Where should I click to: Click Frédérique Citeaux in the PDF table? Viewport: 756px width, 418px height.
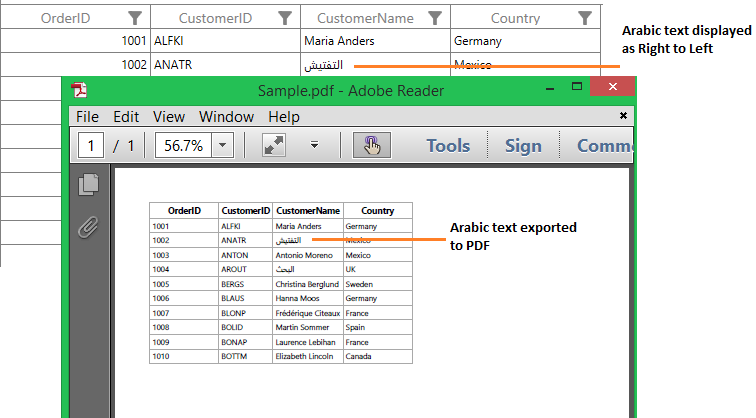coord(308,313)
